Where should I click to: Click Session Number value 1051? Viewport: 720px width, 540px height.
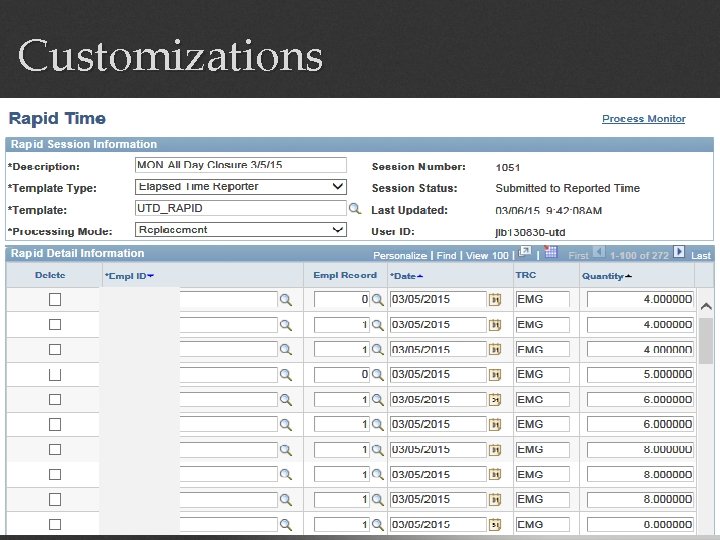tap(508, 168)
